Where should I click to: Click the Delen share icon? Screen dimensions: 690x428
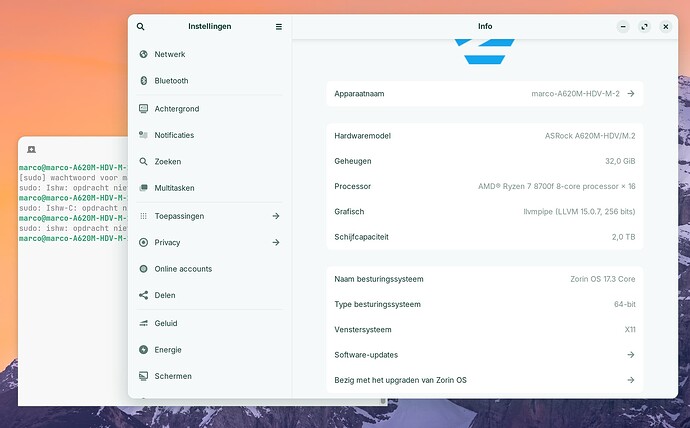click(x=143, y=295)
